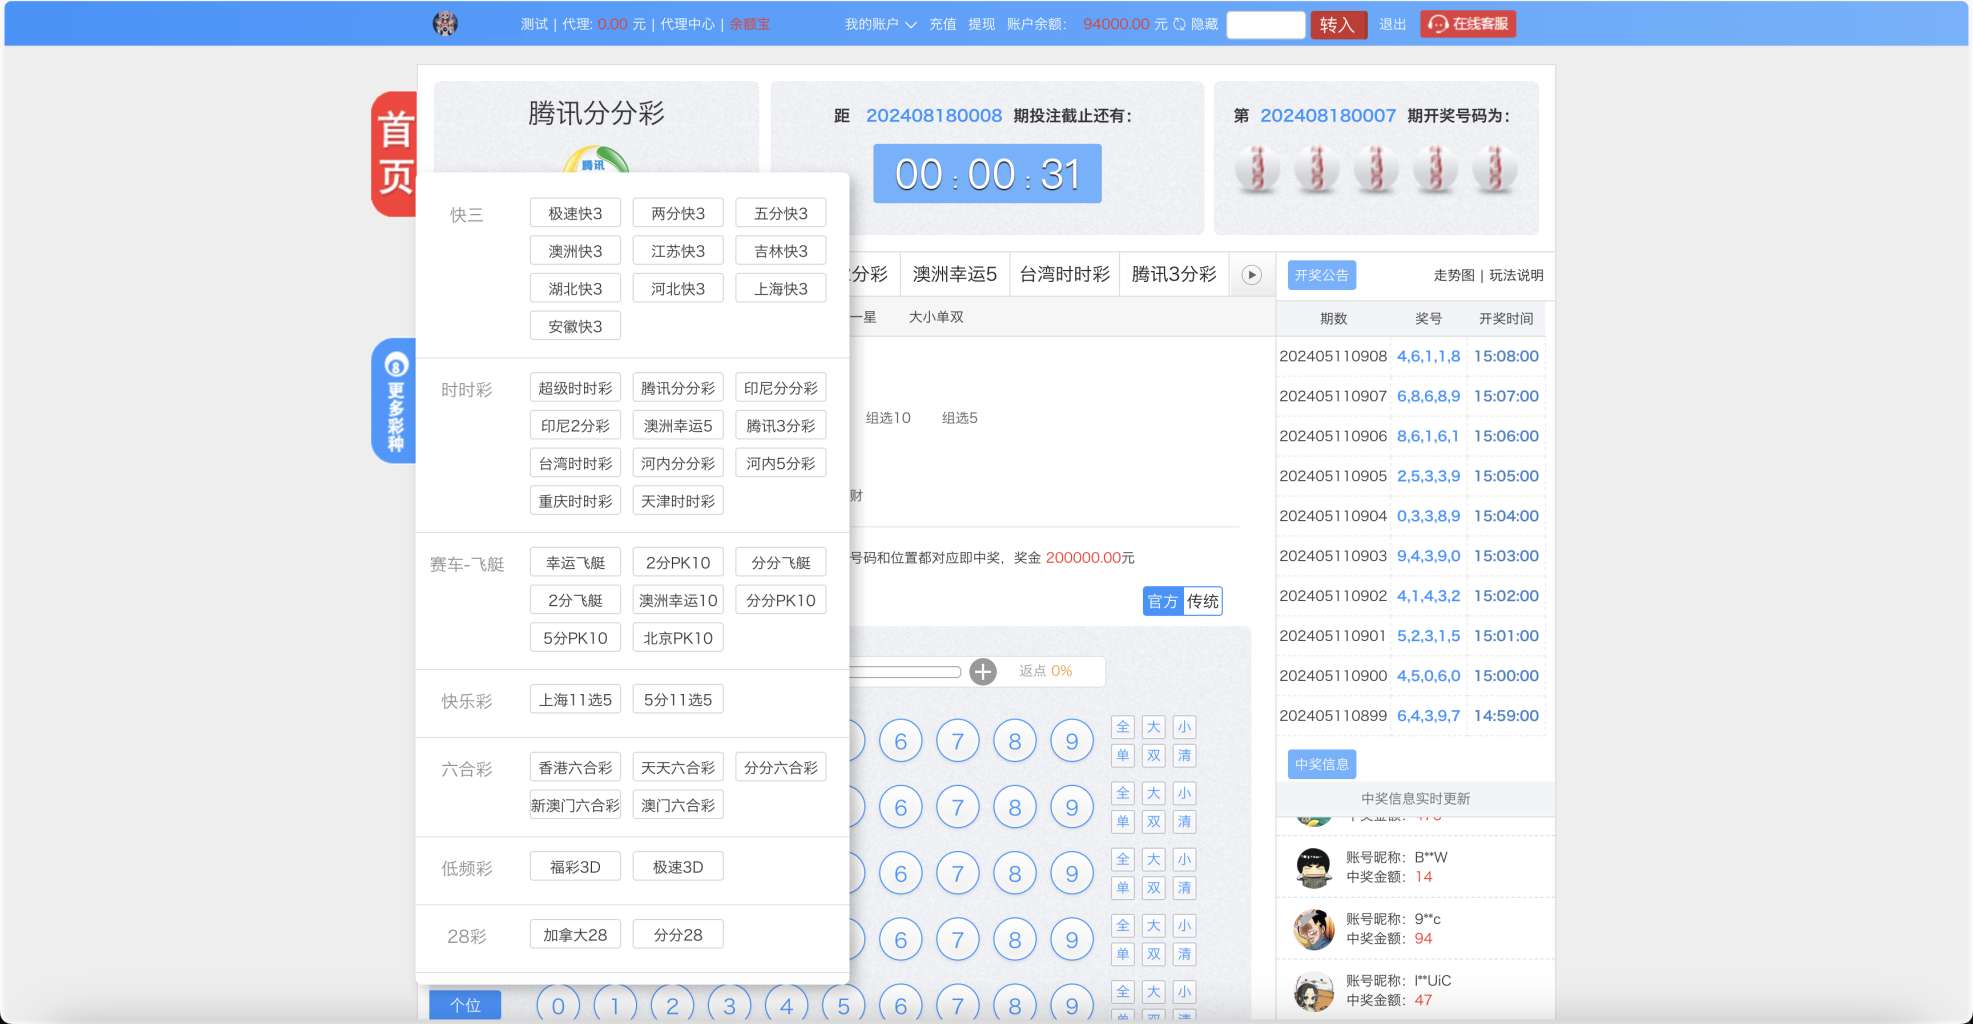Screen dimensions: 1973x1024
Task: Open the 大小单双 play type tab
Action: [x=936, y=316]
